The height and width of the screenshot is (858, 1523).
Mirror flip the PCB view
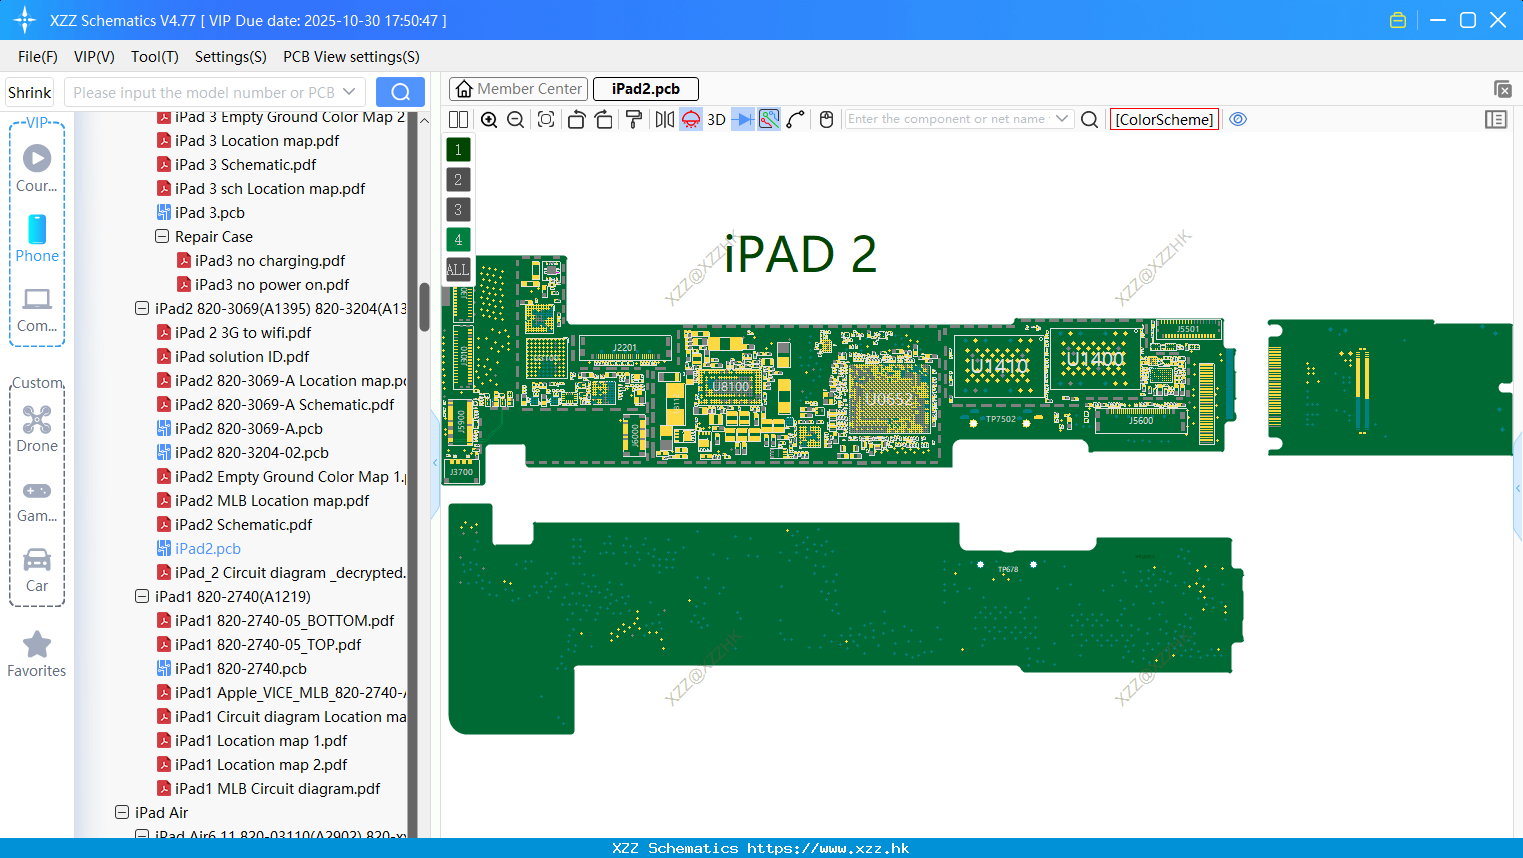click(664, 119)
